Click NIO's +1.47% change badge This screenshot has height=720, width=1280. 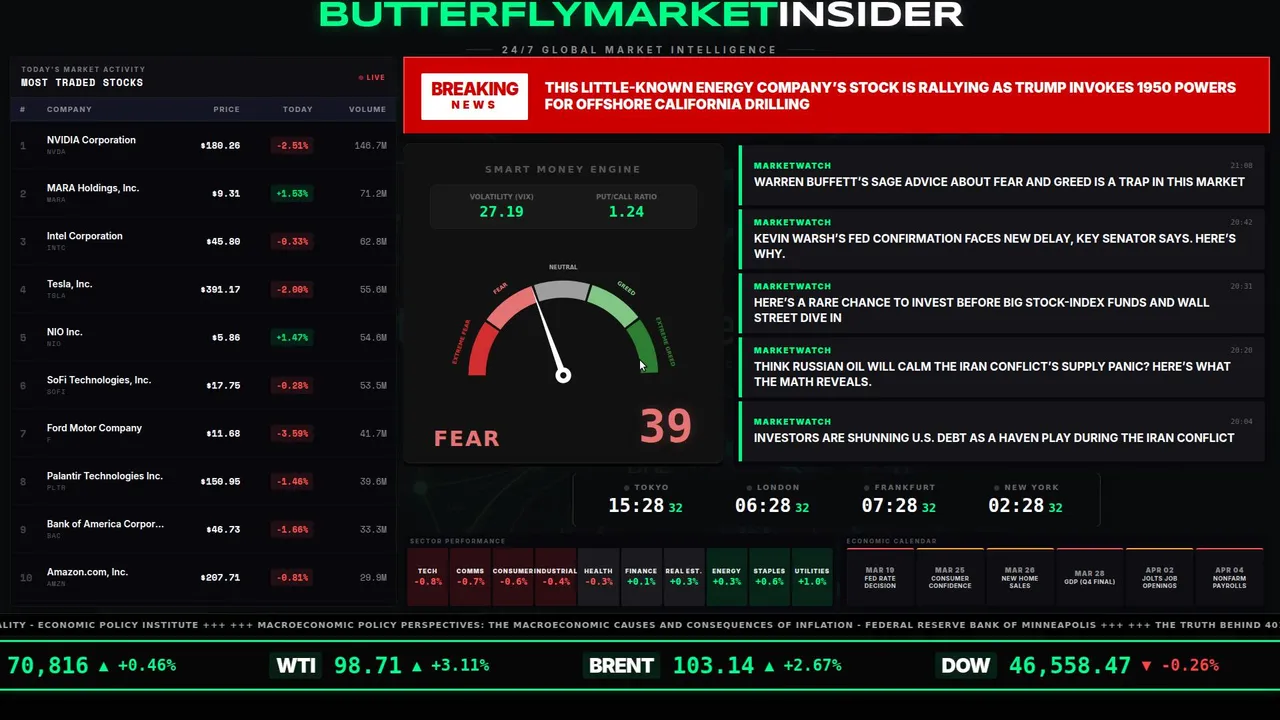point(292,337)
